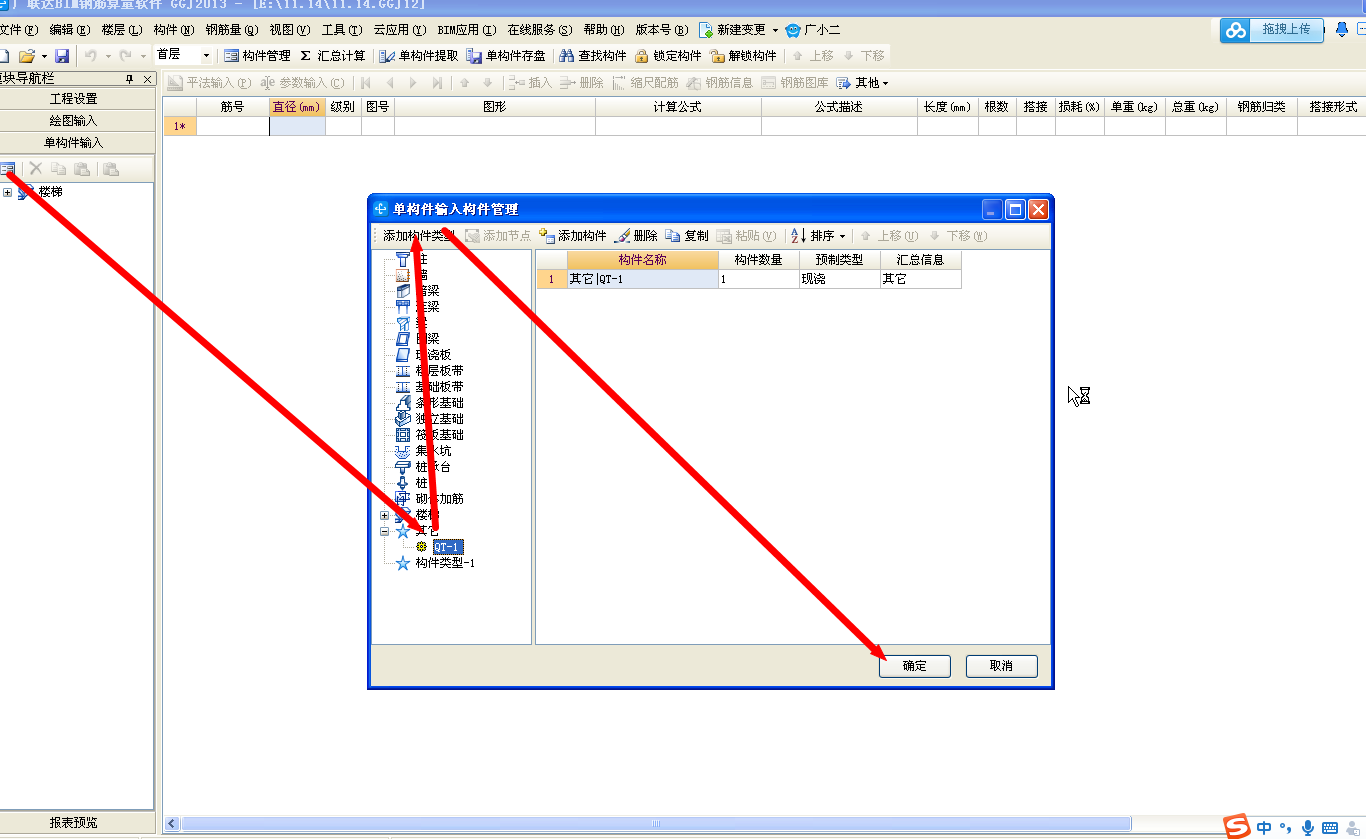Click 添加构件类型 in dialog toolbar

tap(418, 236)
